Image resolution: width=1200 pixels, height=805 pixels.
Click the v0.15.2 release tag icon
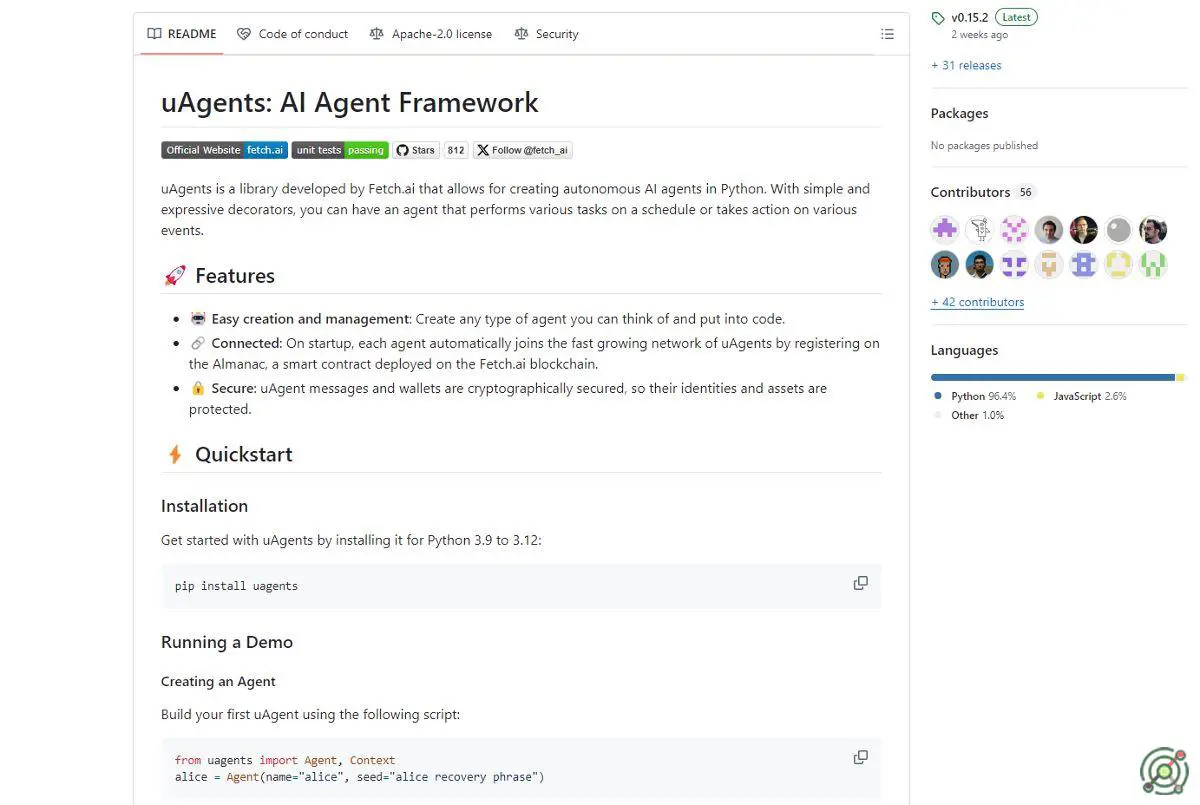[938, 18]
